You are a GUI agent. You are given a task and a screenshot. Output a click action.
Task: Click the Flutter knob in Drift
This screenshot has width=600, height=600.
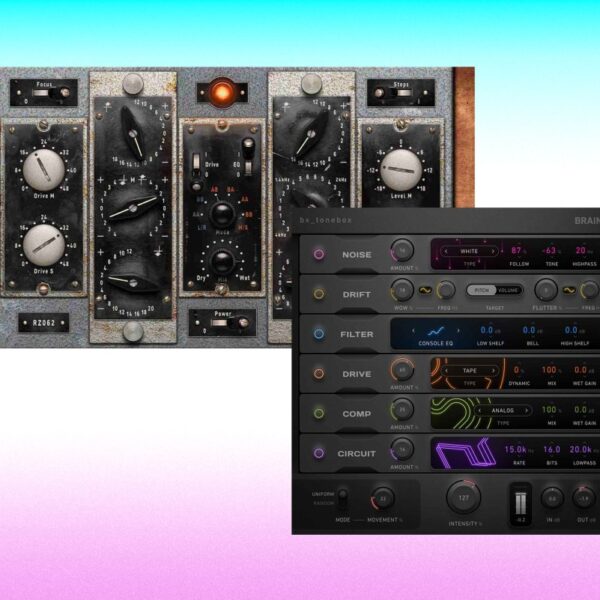pyautogui.click(x=546, y=290)
